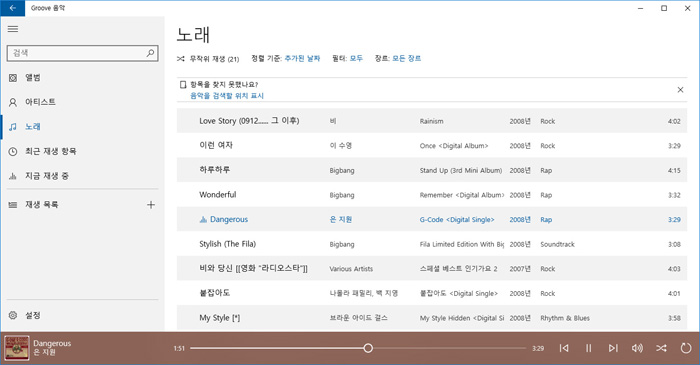Click album Stand Up (3rd Mini Album)
The image size is (700, 365).
coord(461,170)
